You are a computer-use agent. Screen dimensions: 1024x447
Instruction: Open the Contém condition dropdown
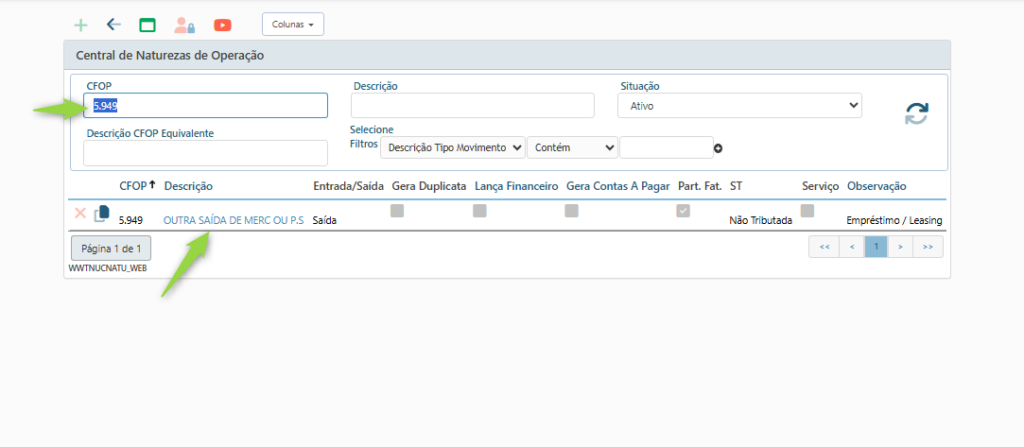572,148
